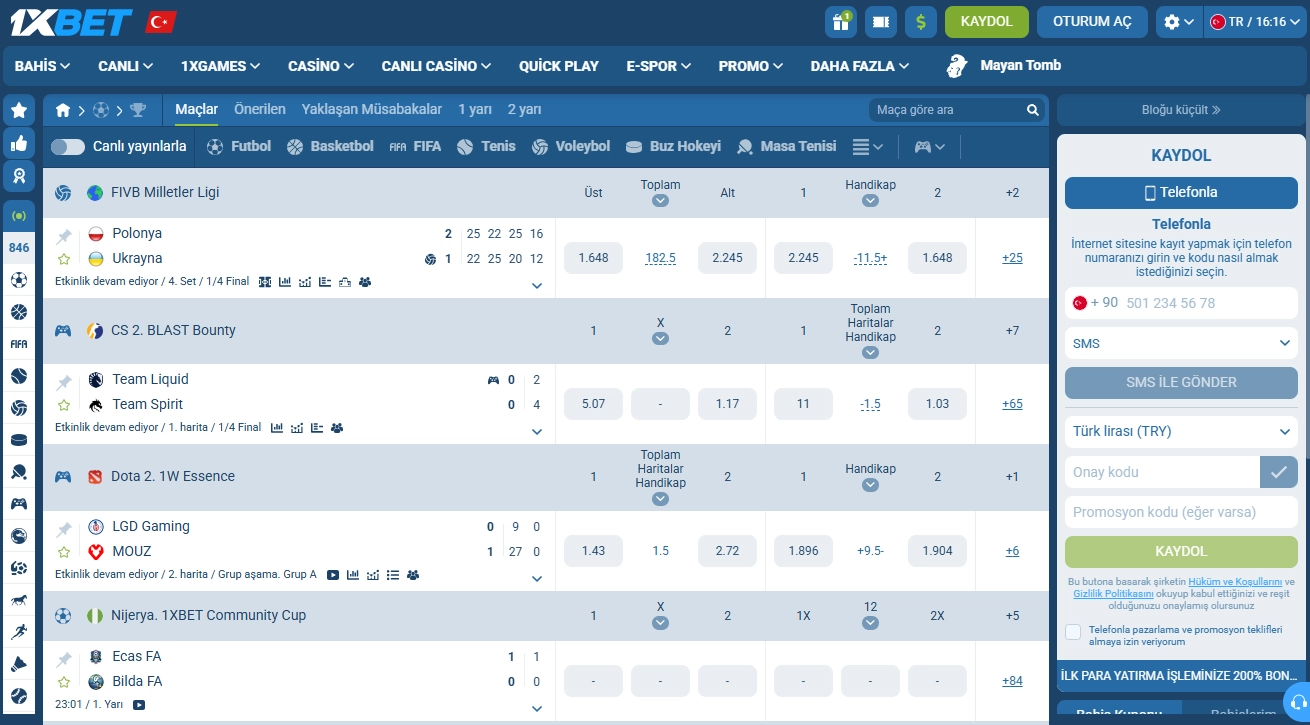1310x725 pixels.
Task: Open video stream icon for LGD Gaming match
Action: pos(333,575)
